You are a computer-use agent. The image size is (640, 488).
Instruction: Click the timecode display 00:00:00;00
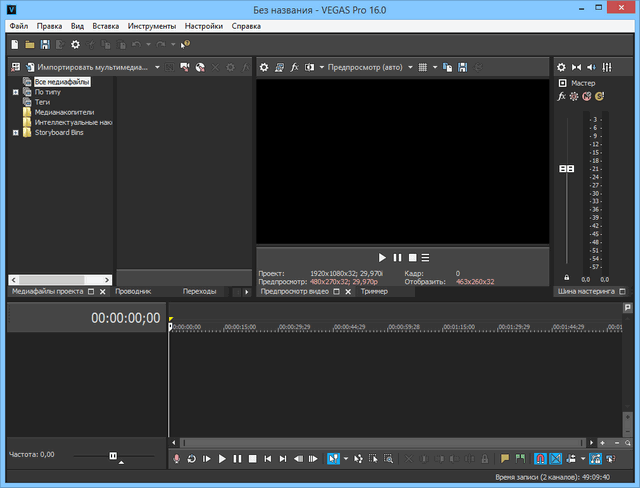coord(125,318)
